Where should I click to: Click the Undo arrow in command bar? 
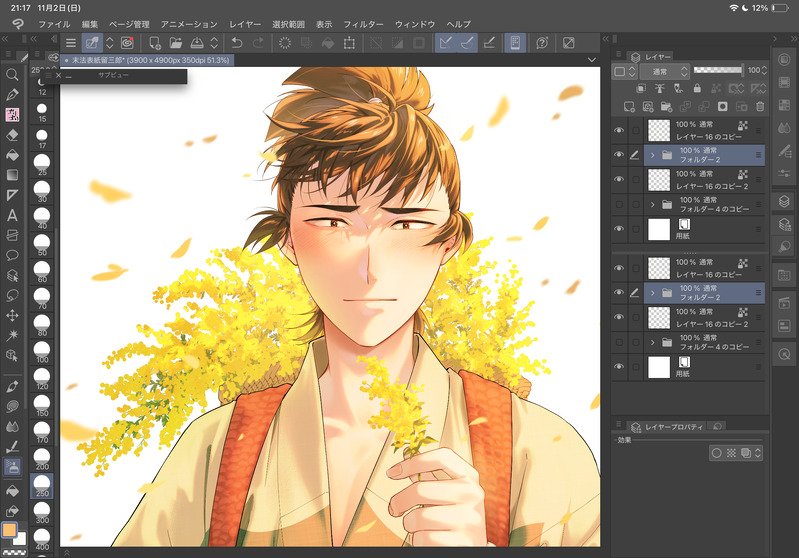click(x=236, y=43)
